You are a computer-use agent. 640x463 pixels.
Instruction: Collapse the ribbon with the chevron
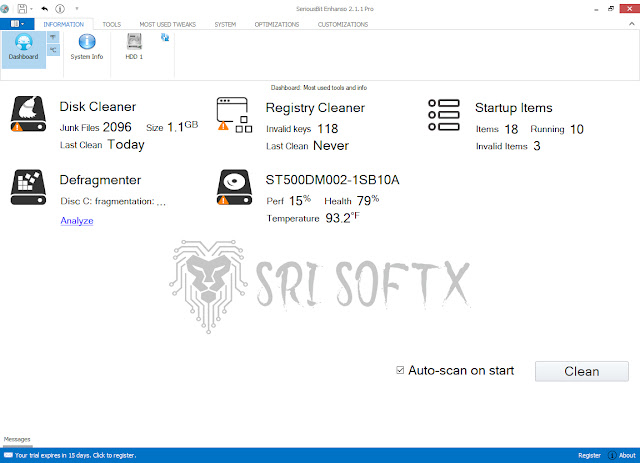pyautogui.click(x=632, y=24)
